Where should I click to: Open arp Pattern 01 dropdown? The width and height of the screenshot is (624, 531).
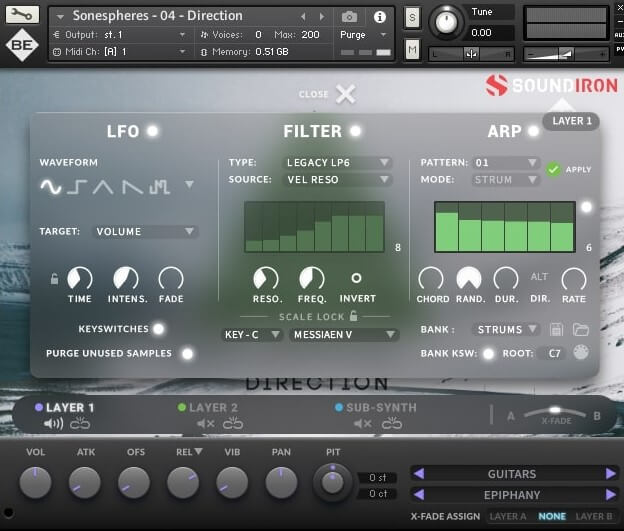(505, 162)
